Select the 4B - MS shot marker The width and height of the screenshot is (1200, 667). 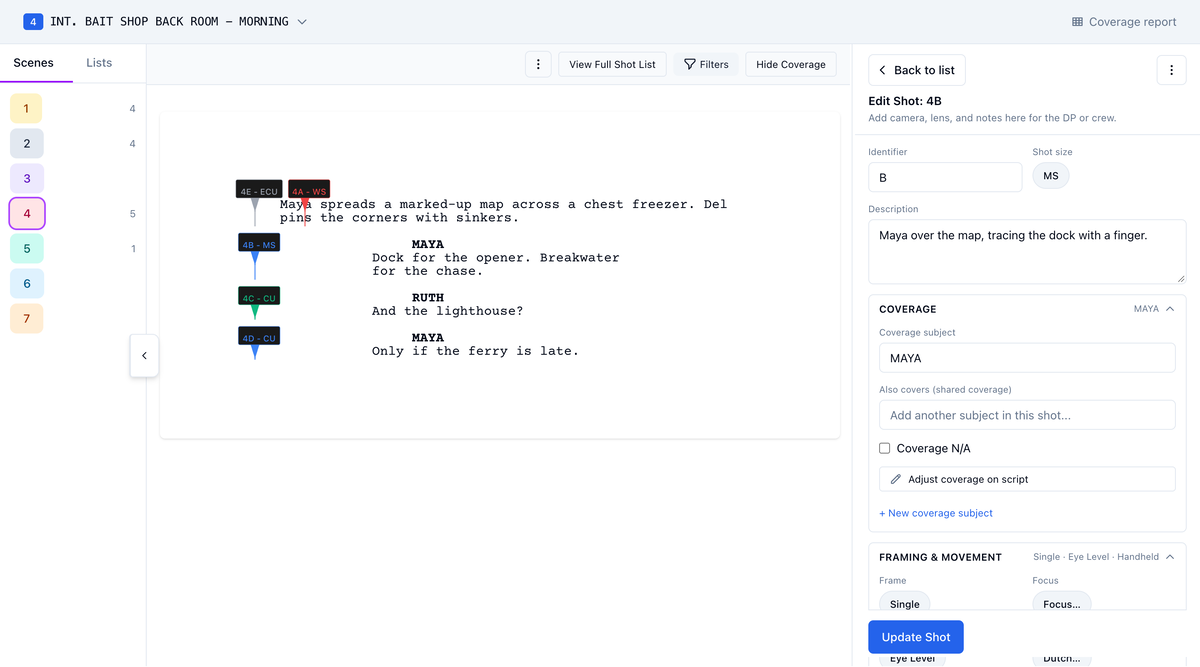pos(258,244)
